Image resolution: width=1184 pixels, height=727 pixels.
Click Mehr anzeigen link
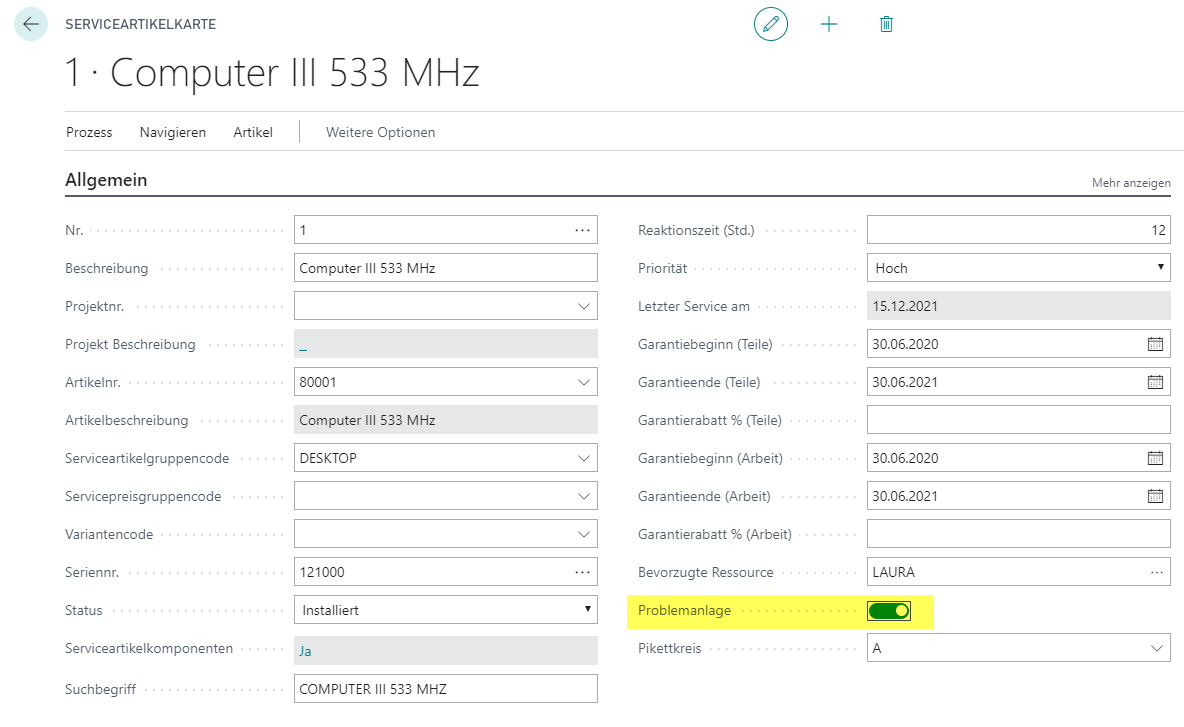coord(1131,183)
